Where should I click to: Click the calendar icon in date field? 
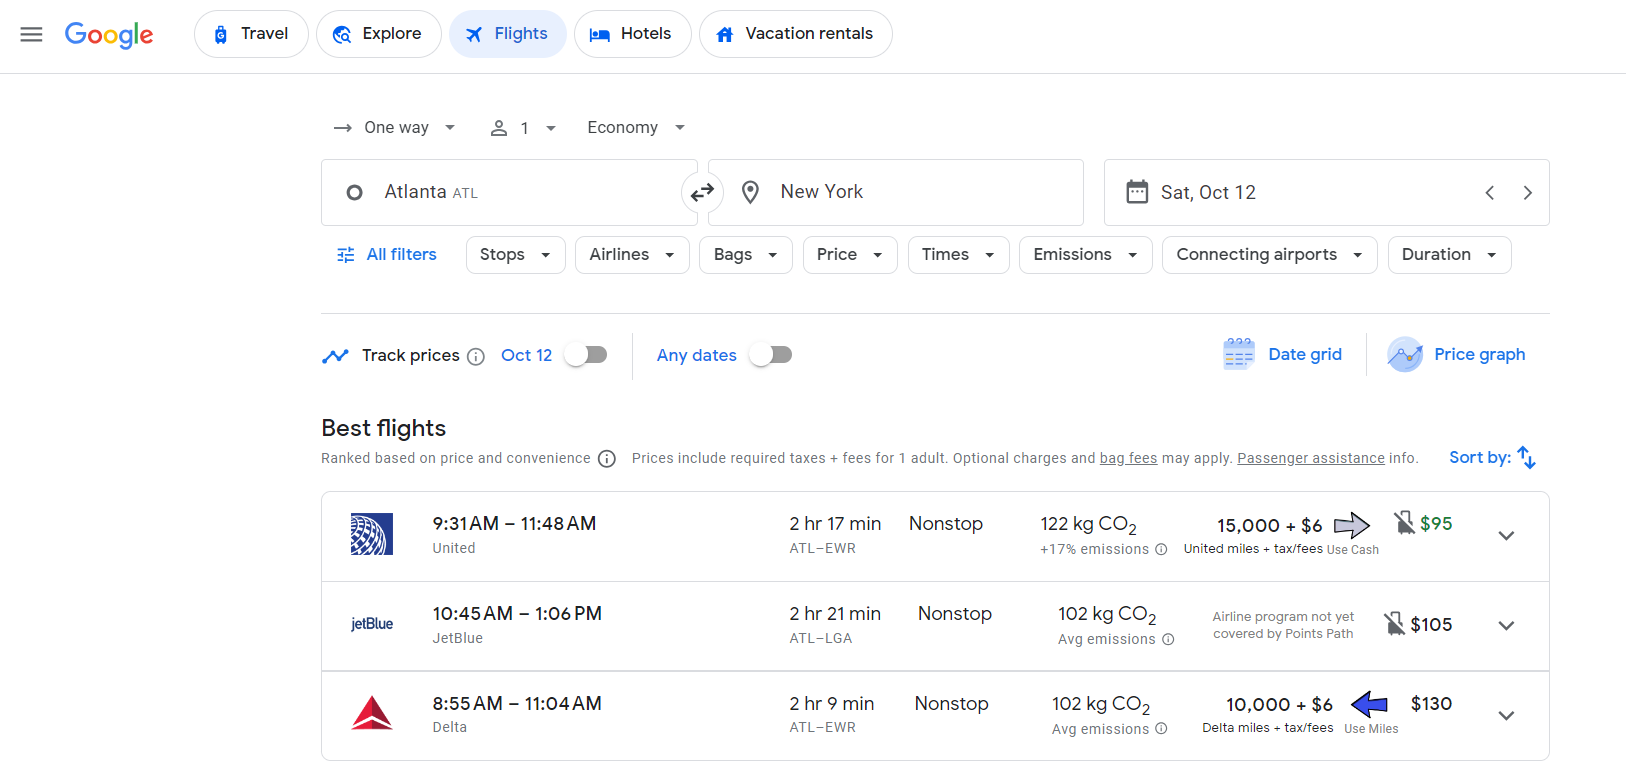click(1137, 192)
